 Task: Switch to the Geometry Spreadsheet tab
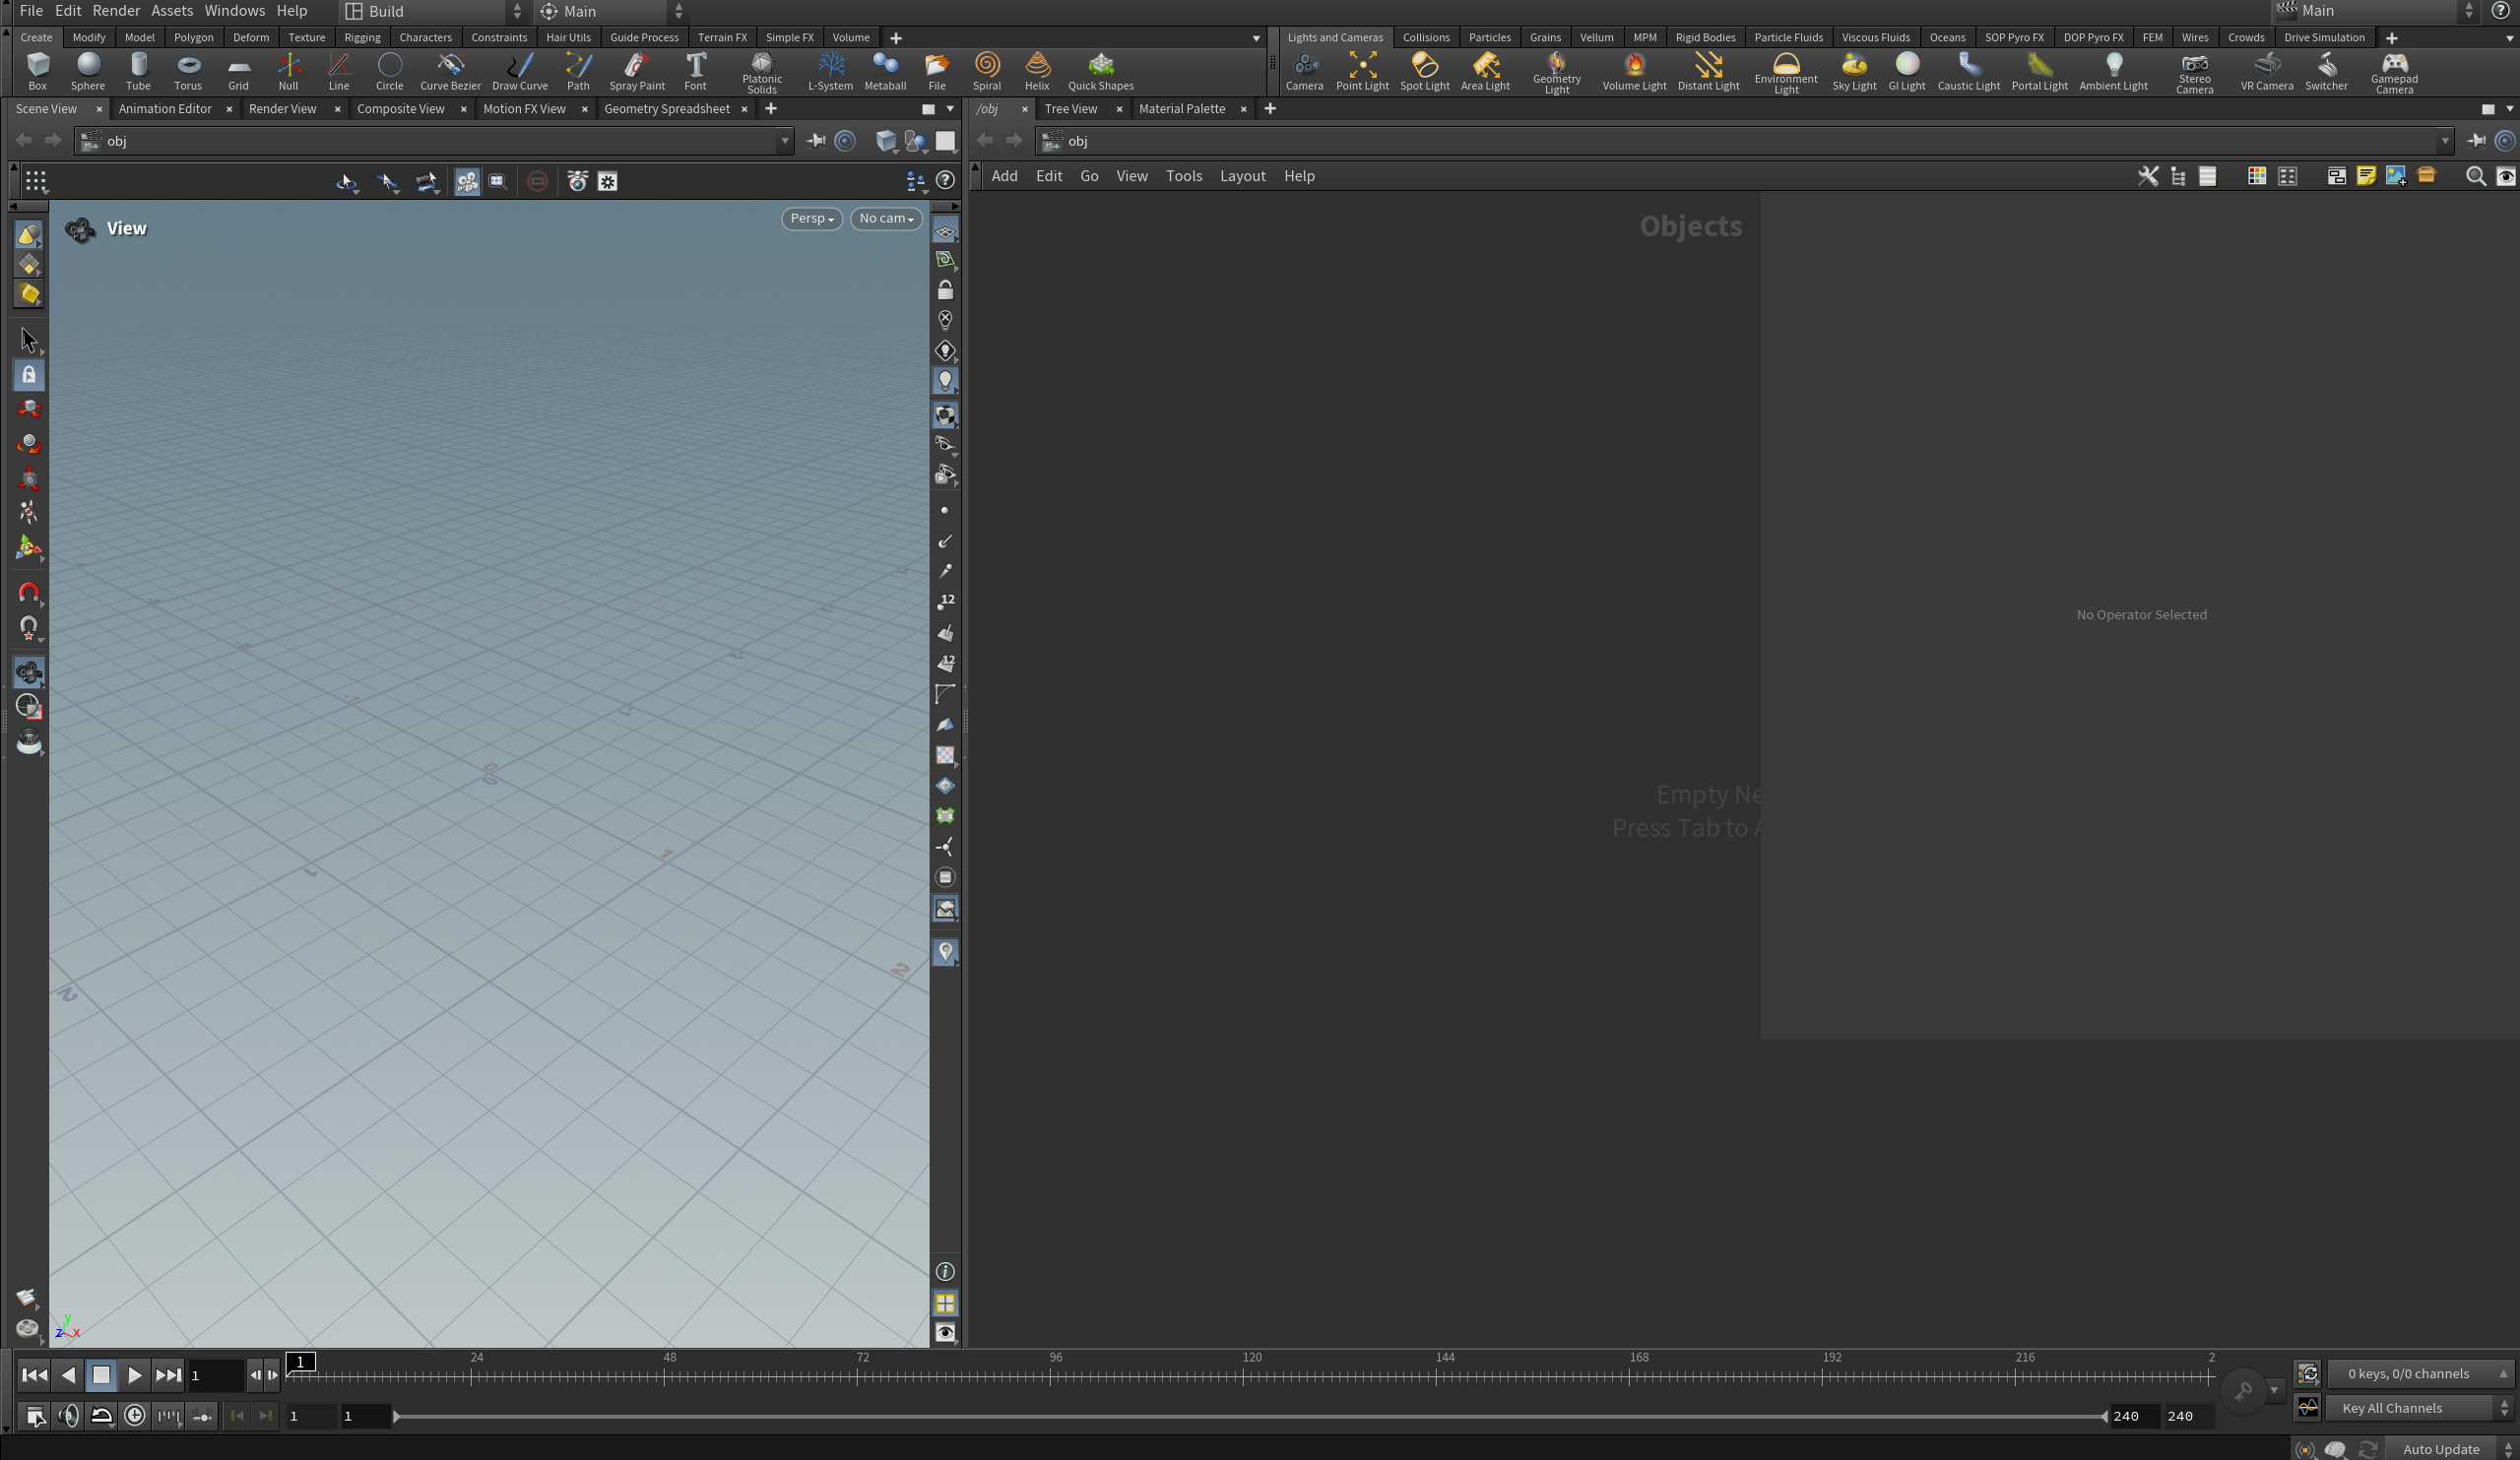pyautogui.click(x=666, y=108)
